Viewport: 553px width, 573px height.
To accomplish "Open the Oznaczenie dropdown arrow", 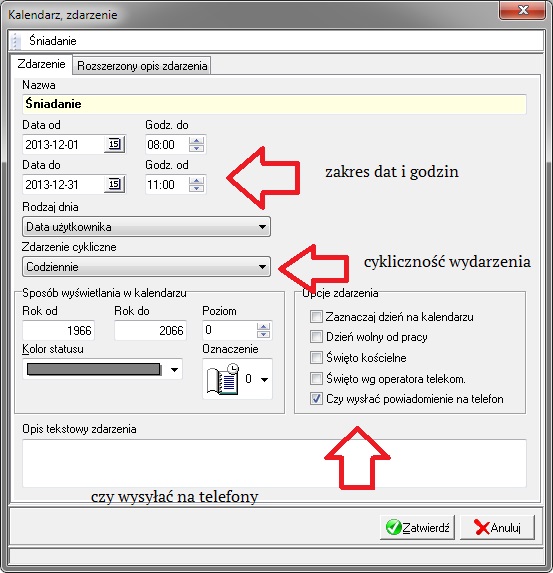I will 264,380.
